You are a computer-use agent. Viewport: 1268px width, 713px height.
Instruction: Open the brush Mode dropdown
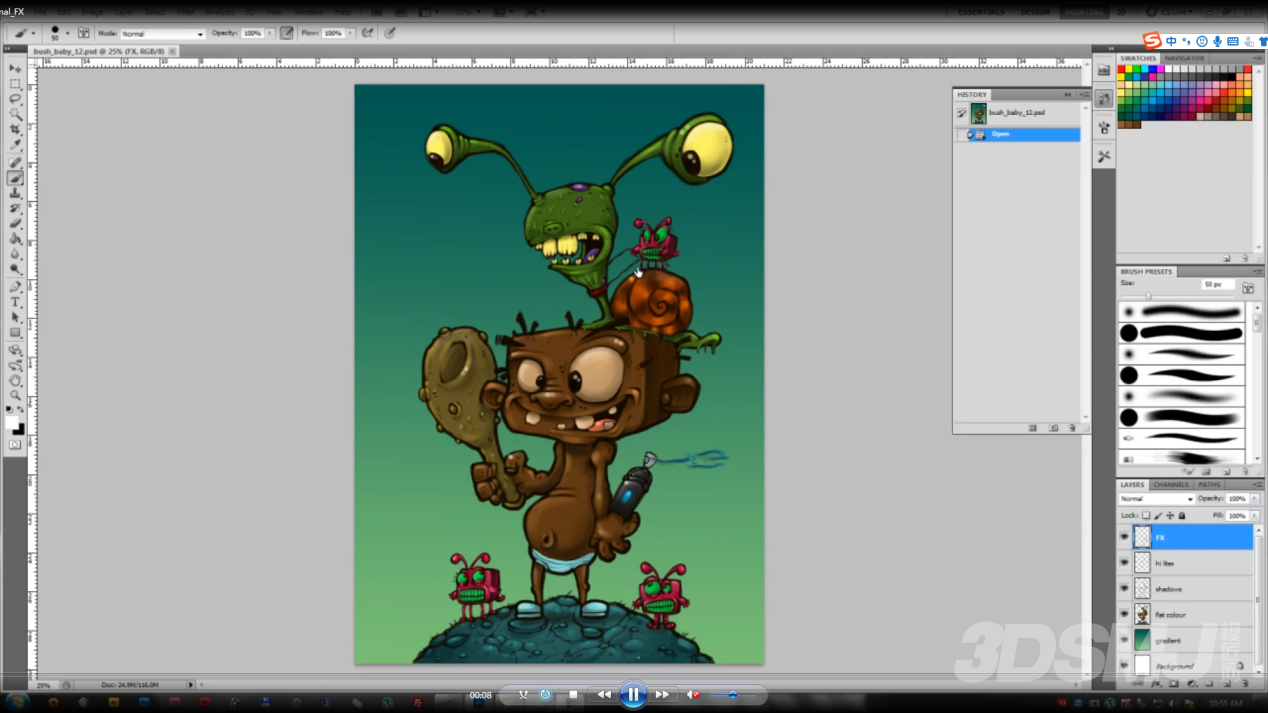point(162,34)
